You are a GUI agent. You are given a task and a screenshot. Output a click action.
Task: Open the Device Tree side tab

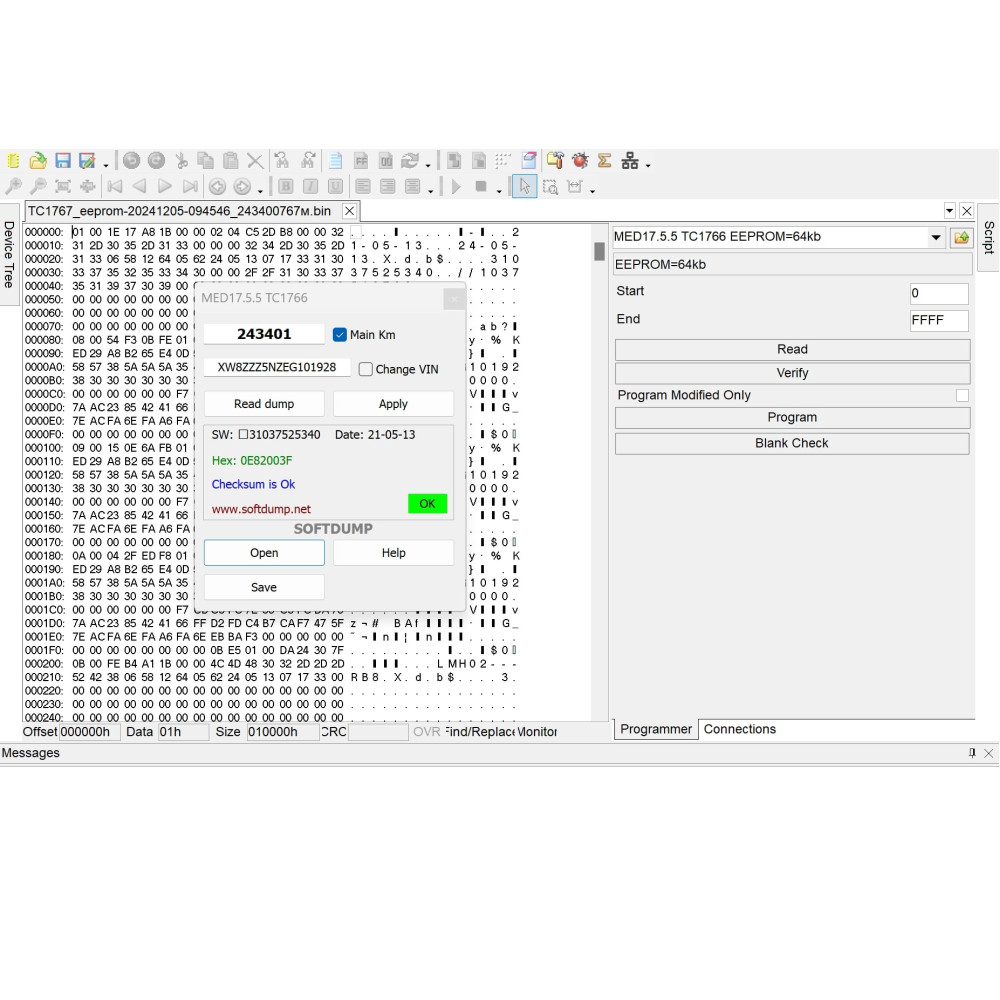[9, 254]
